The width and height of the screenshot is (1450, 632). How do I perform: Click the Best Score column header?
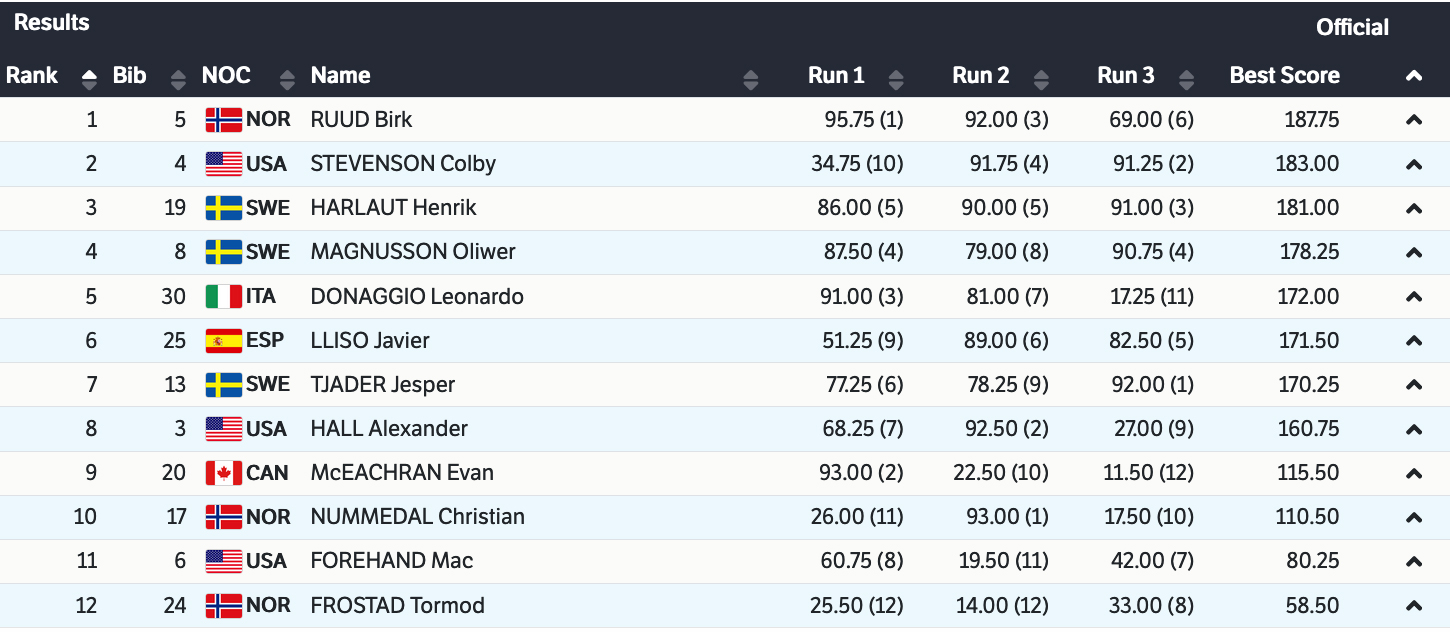pyautogui.click(x=1284, y=76)
